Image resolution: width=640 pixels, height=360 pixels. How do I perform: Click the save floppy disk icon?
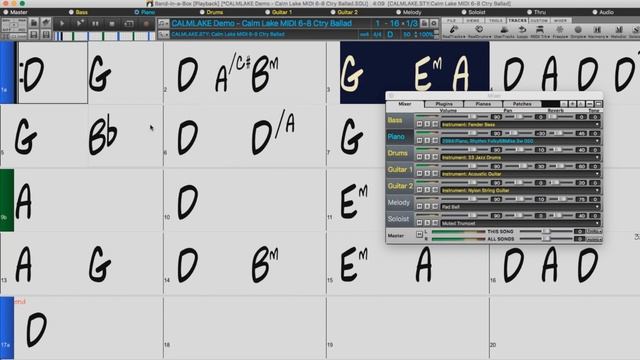coord(34,35)
